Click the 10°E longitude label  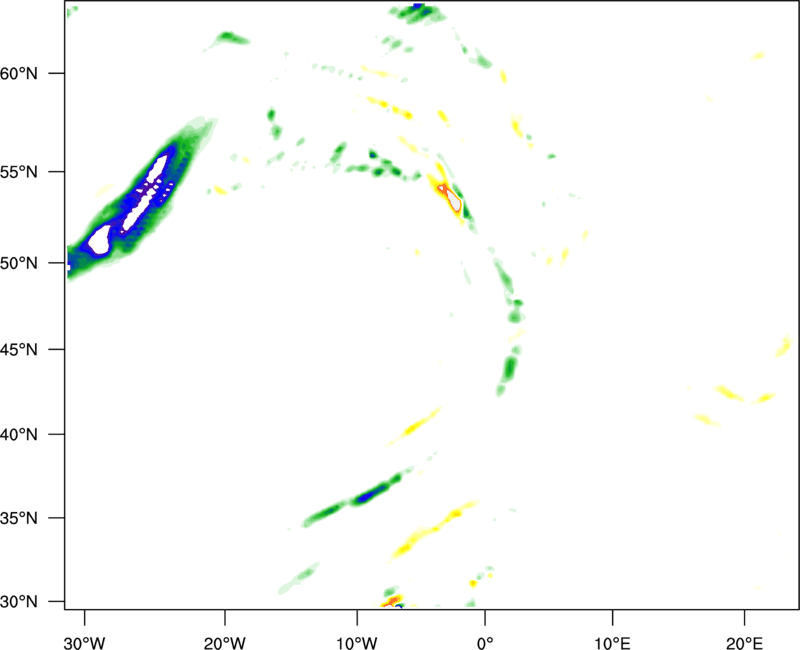click(612, 643)
